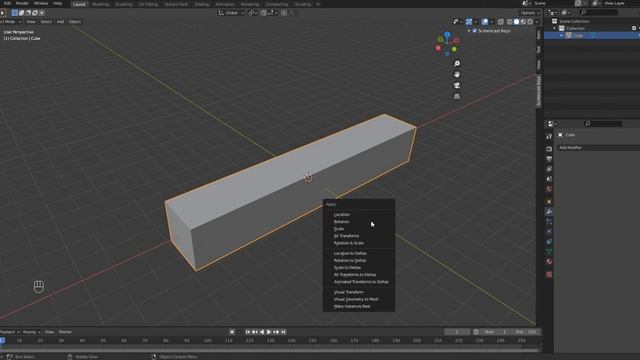Jump to first frame in timeline
Screen dimensions: 640x360
tap(248, 332)
